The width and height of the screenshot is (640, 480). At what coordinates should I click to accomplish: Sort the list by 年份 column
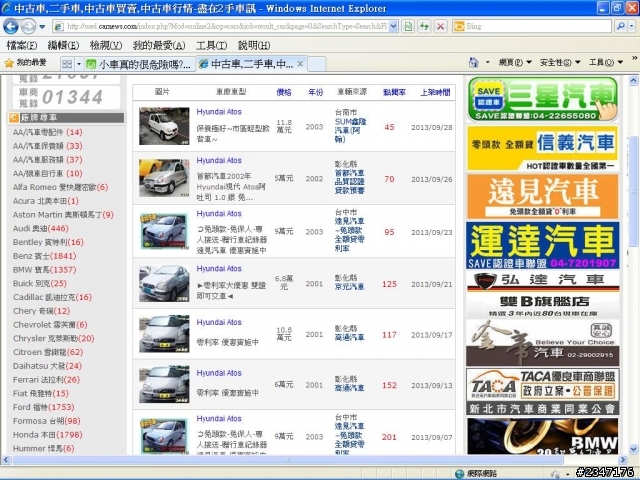(316, 92)
